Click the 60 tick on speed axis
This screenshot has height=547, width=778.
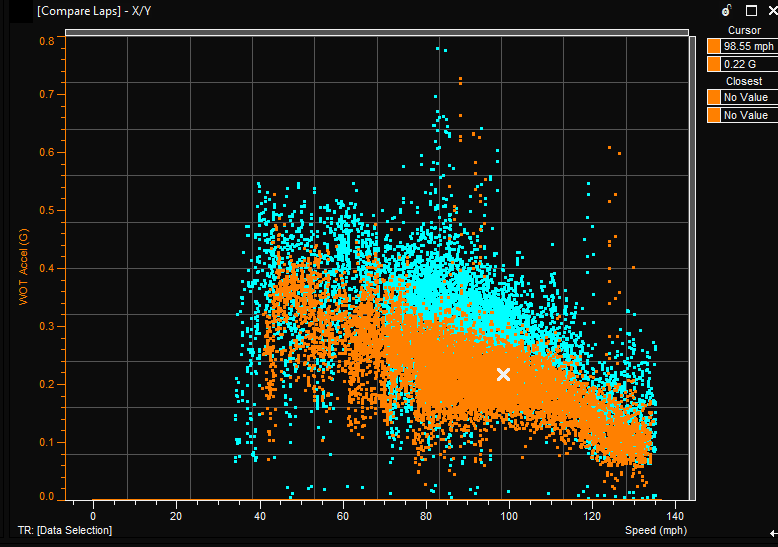point(342,516)
